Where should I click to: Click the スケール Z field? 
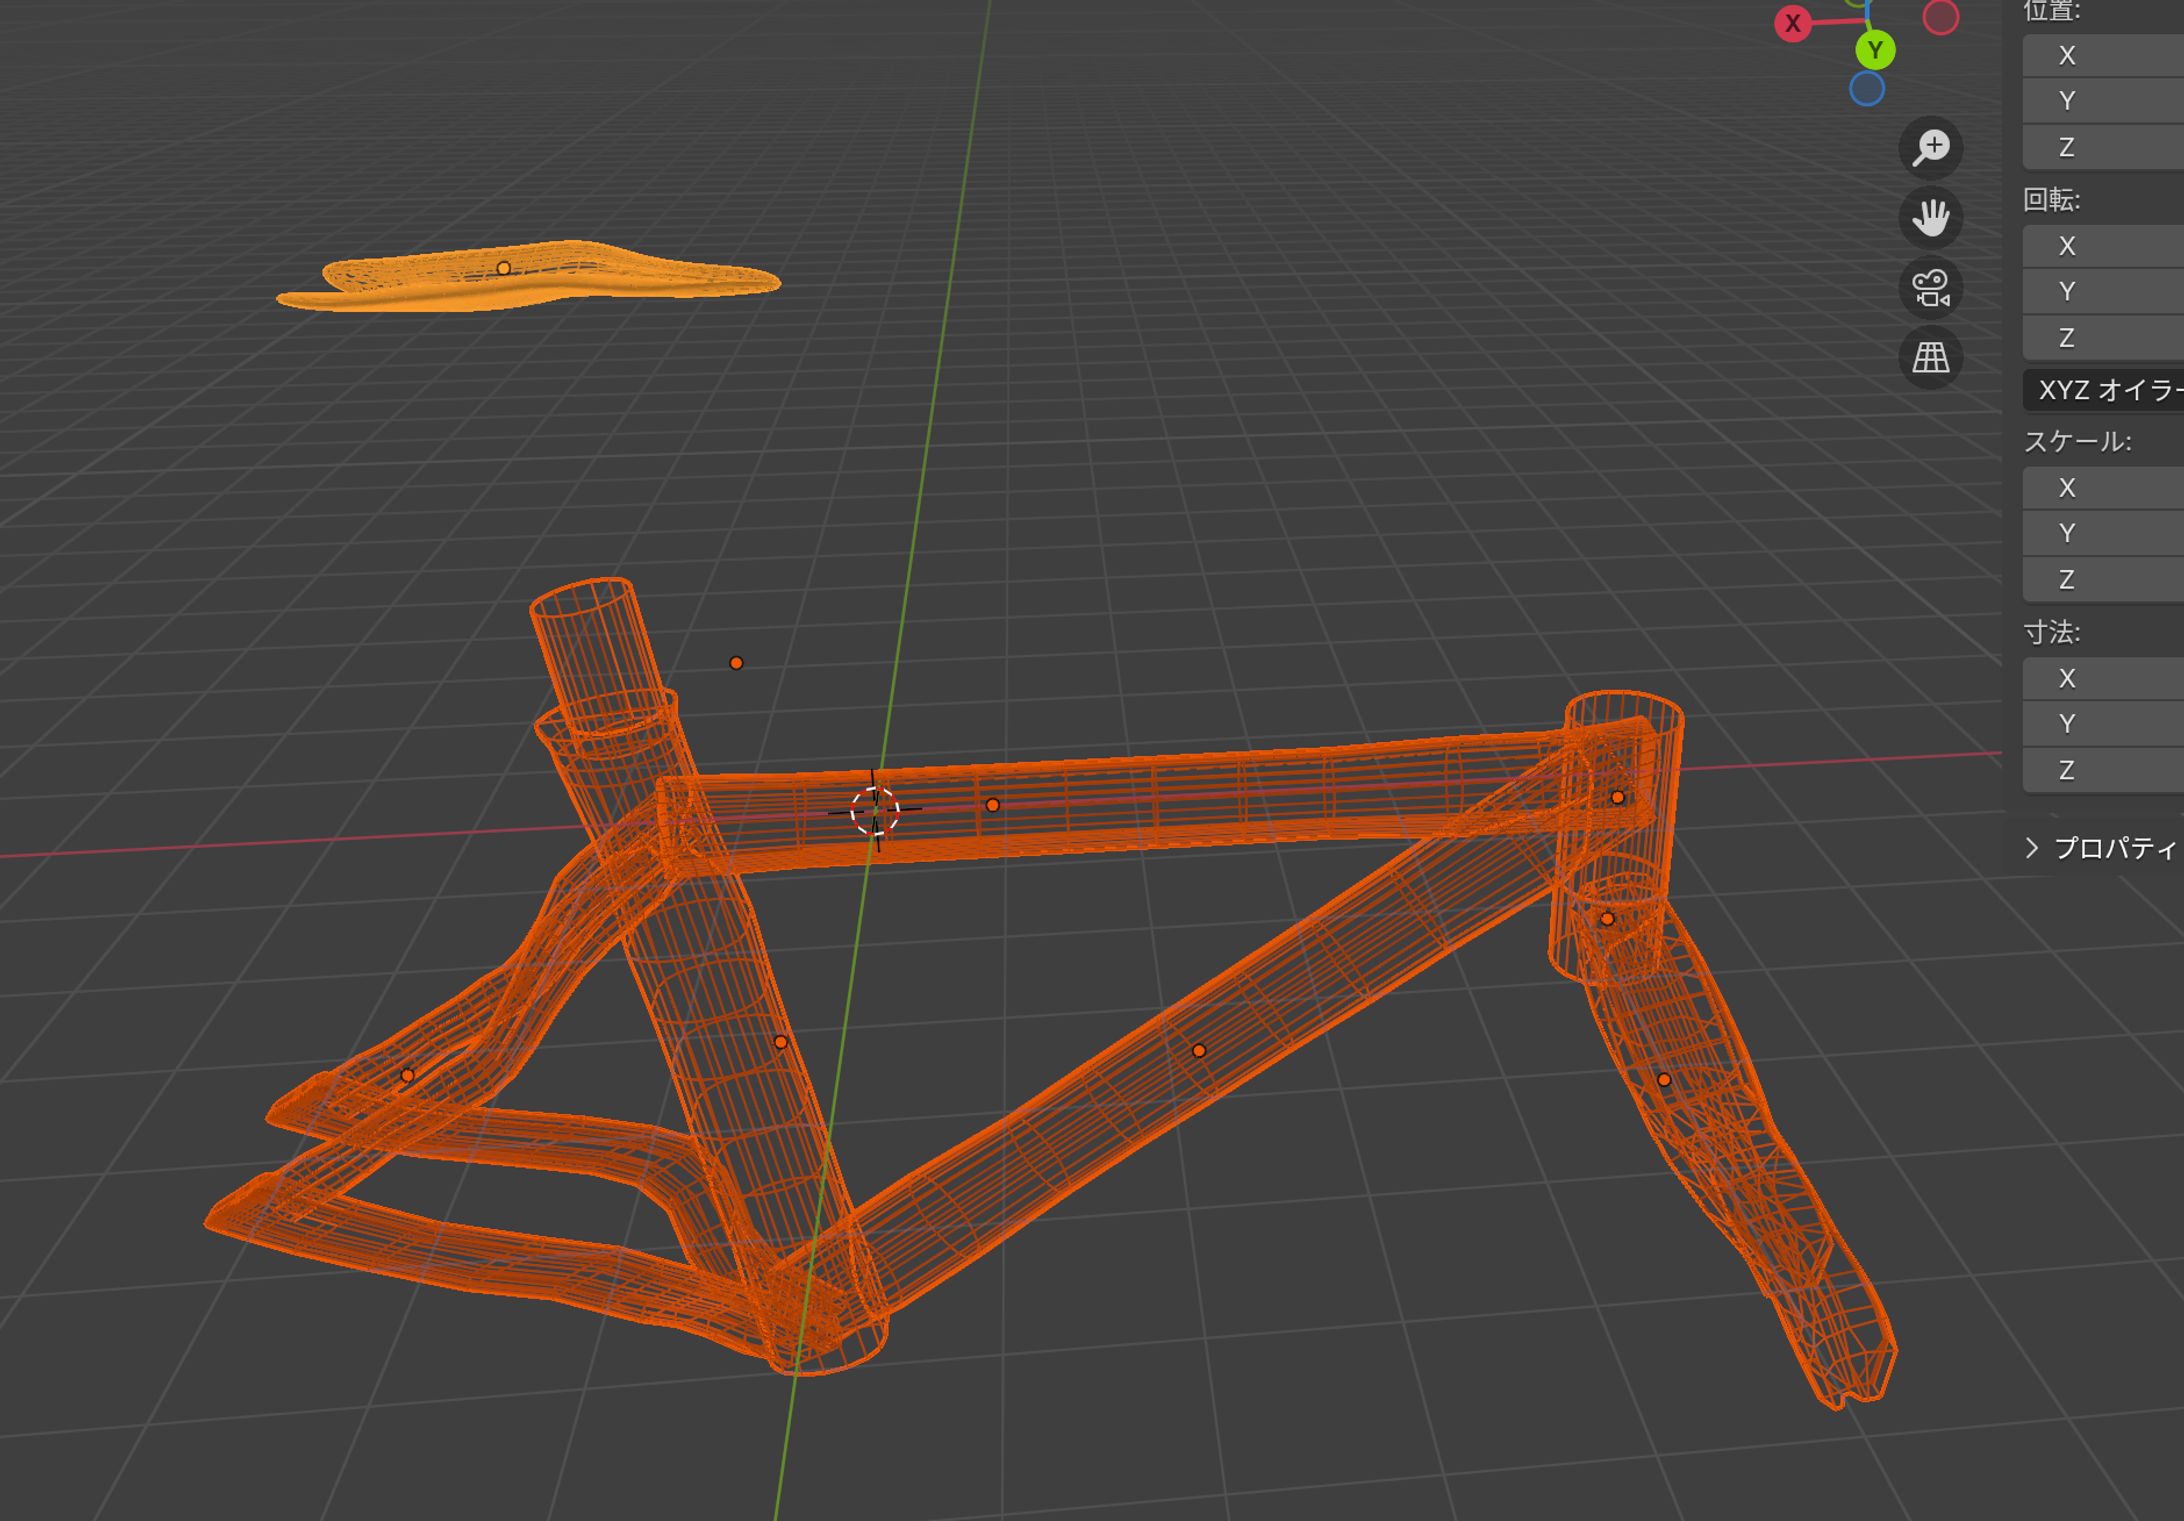pos(2103,579)
